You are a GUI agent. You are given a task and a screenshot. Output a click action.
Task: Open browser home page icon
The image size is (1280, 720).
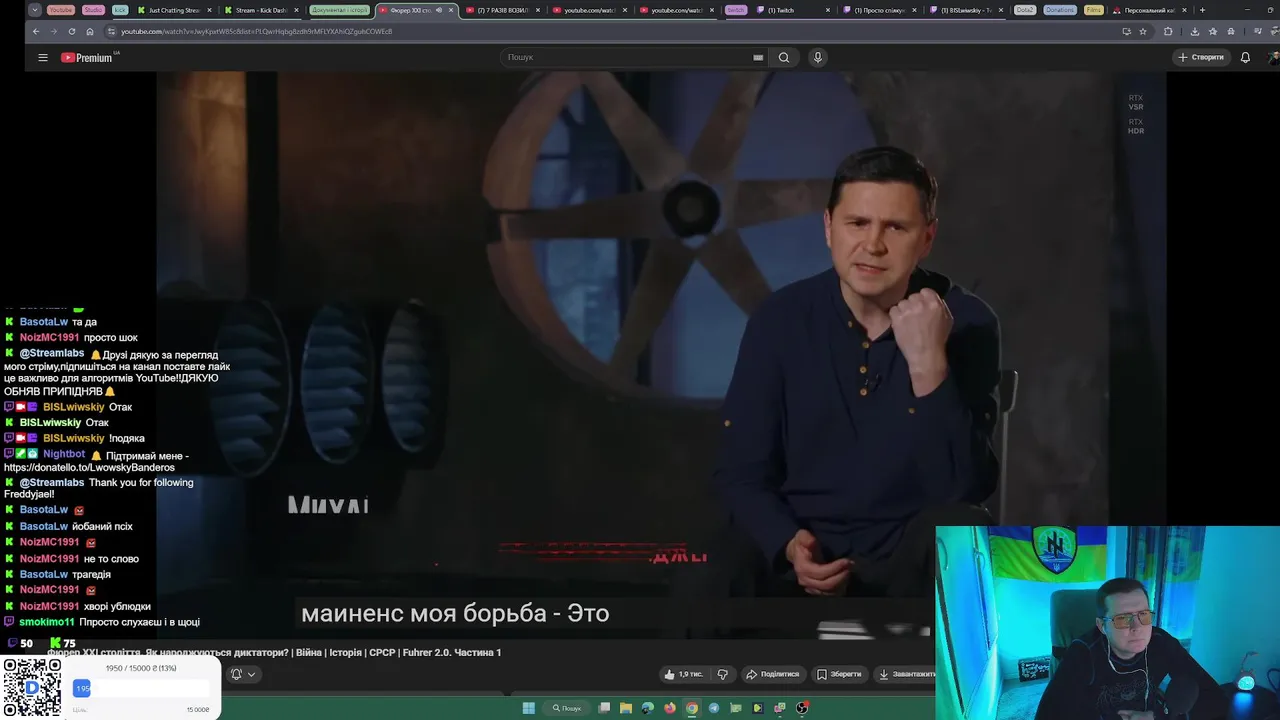point(90,31)
